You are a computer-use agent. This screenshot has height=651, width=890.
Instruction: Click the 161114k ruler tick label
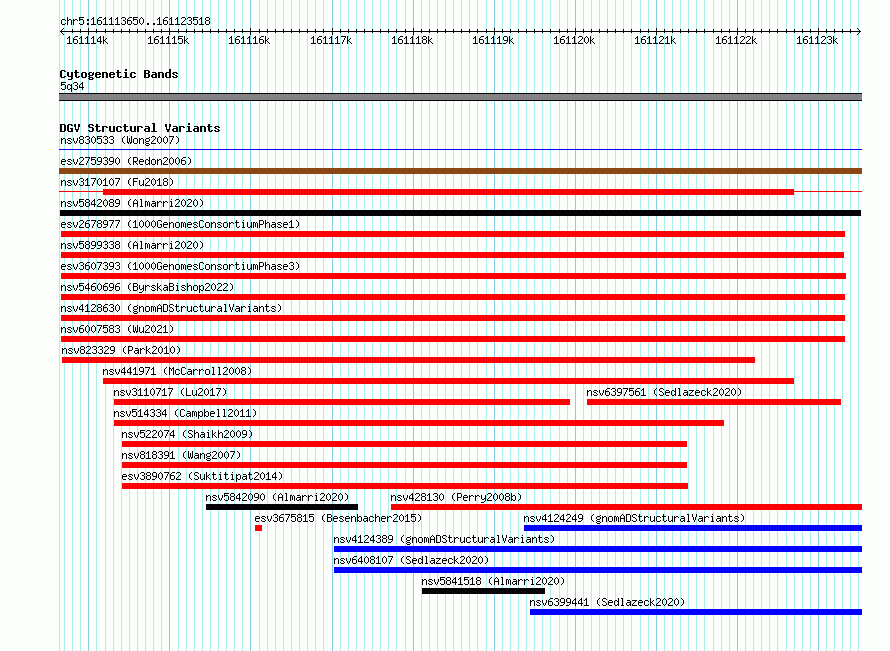tap(87, 40)
